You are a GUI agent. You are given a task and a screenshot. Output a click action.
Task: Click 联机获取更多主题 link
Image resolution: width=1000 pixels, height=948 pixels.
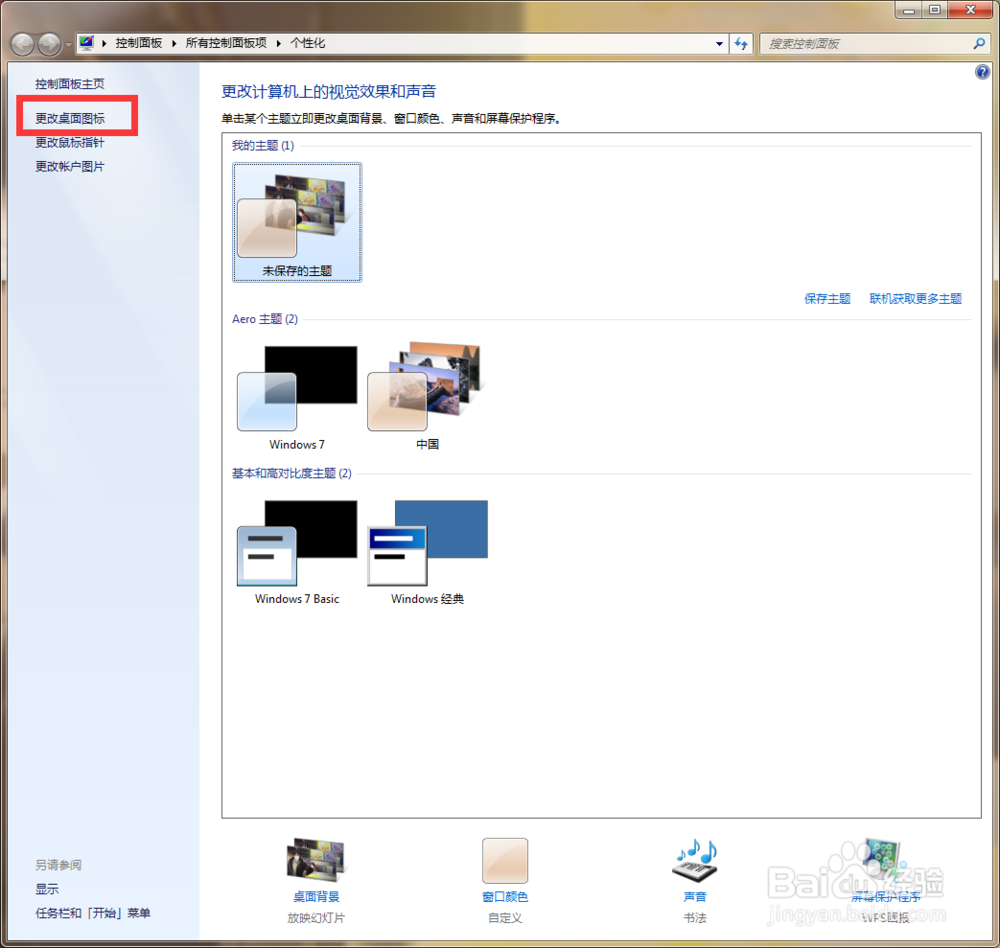point(915,299)
